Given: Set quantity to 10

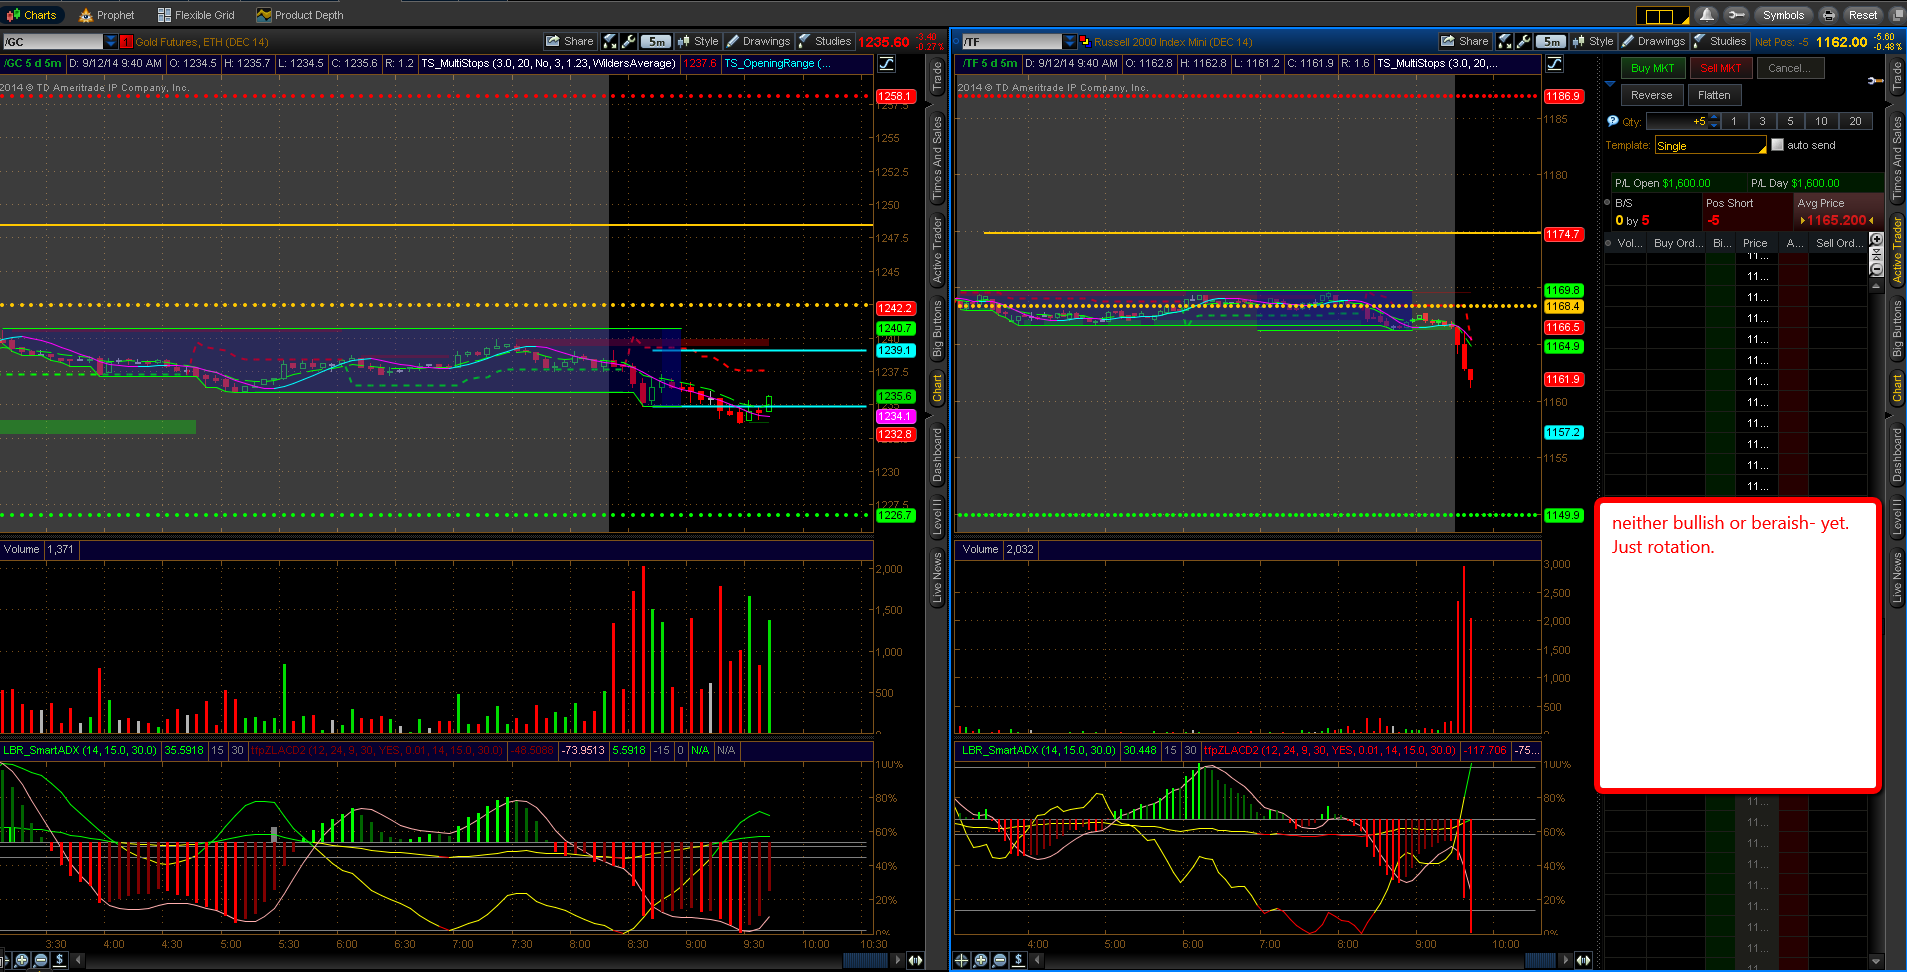Looking at the screenshot, I should point(1821,121).
